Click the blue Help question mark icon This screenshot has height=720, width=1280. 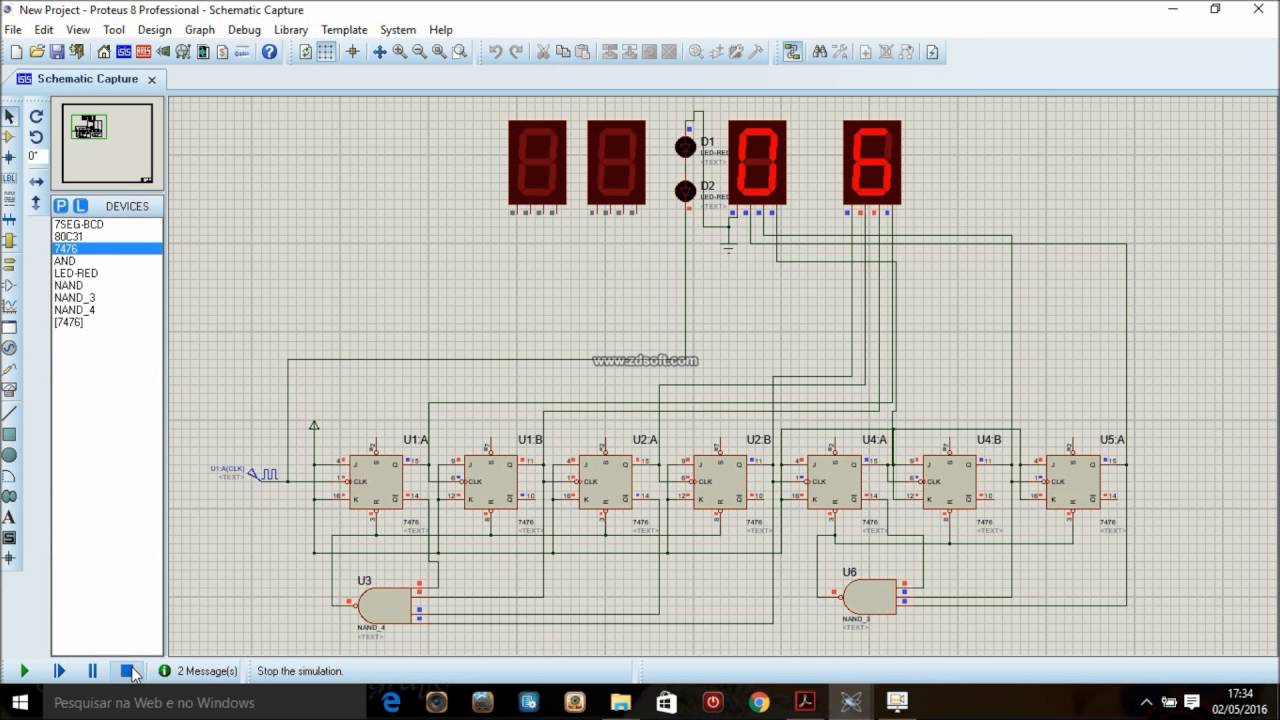coord(269,52)
